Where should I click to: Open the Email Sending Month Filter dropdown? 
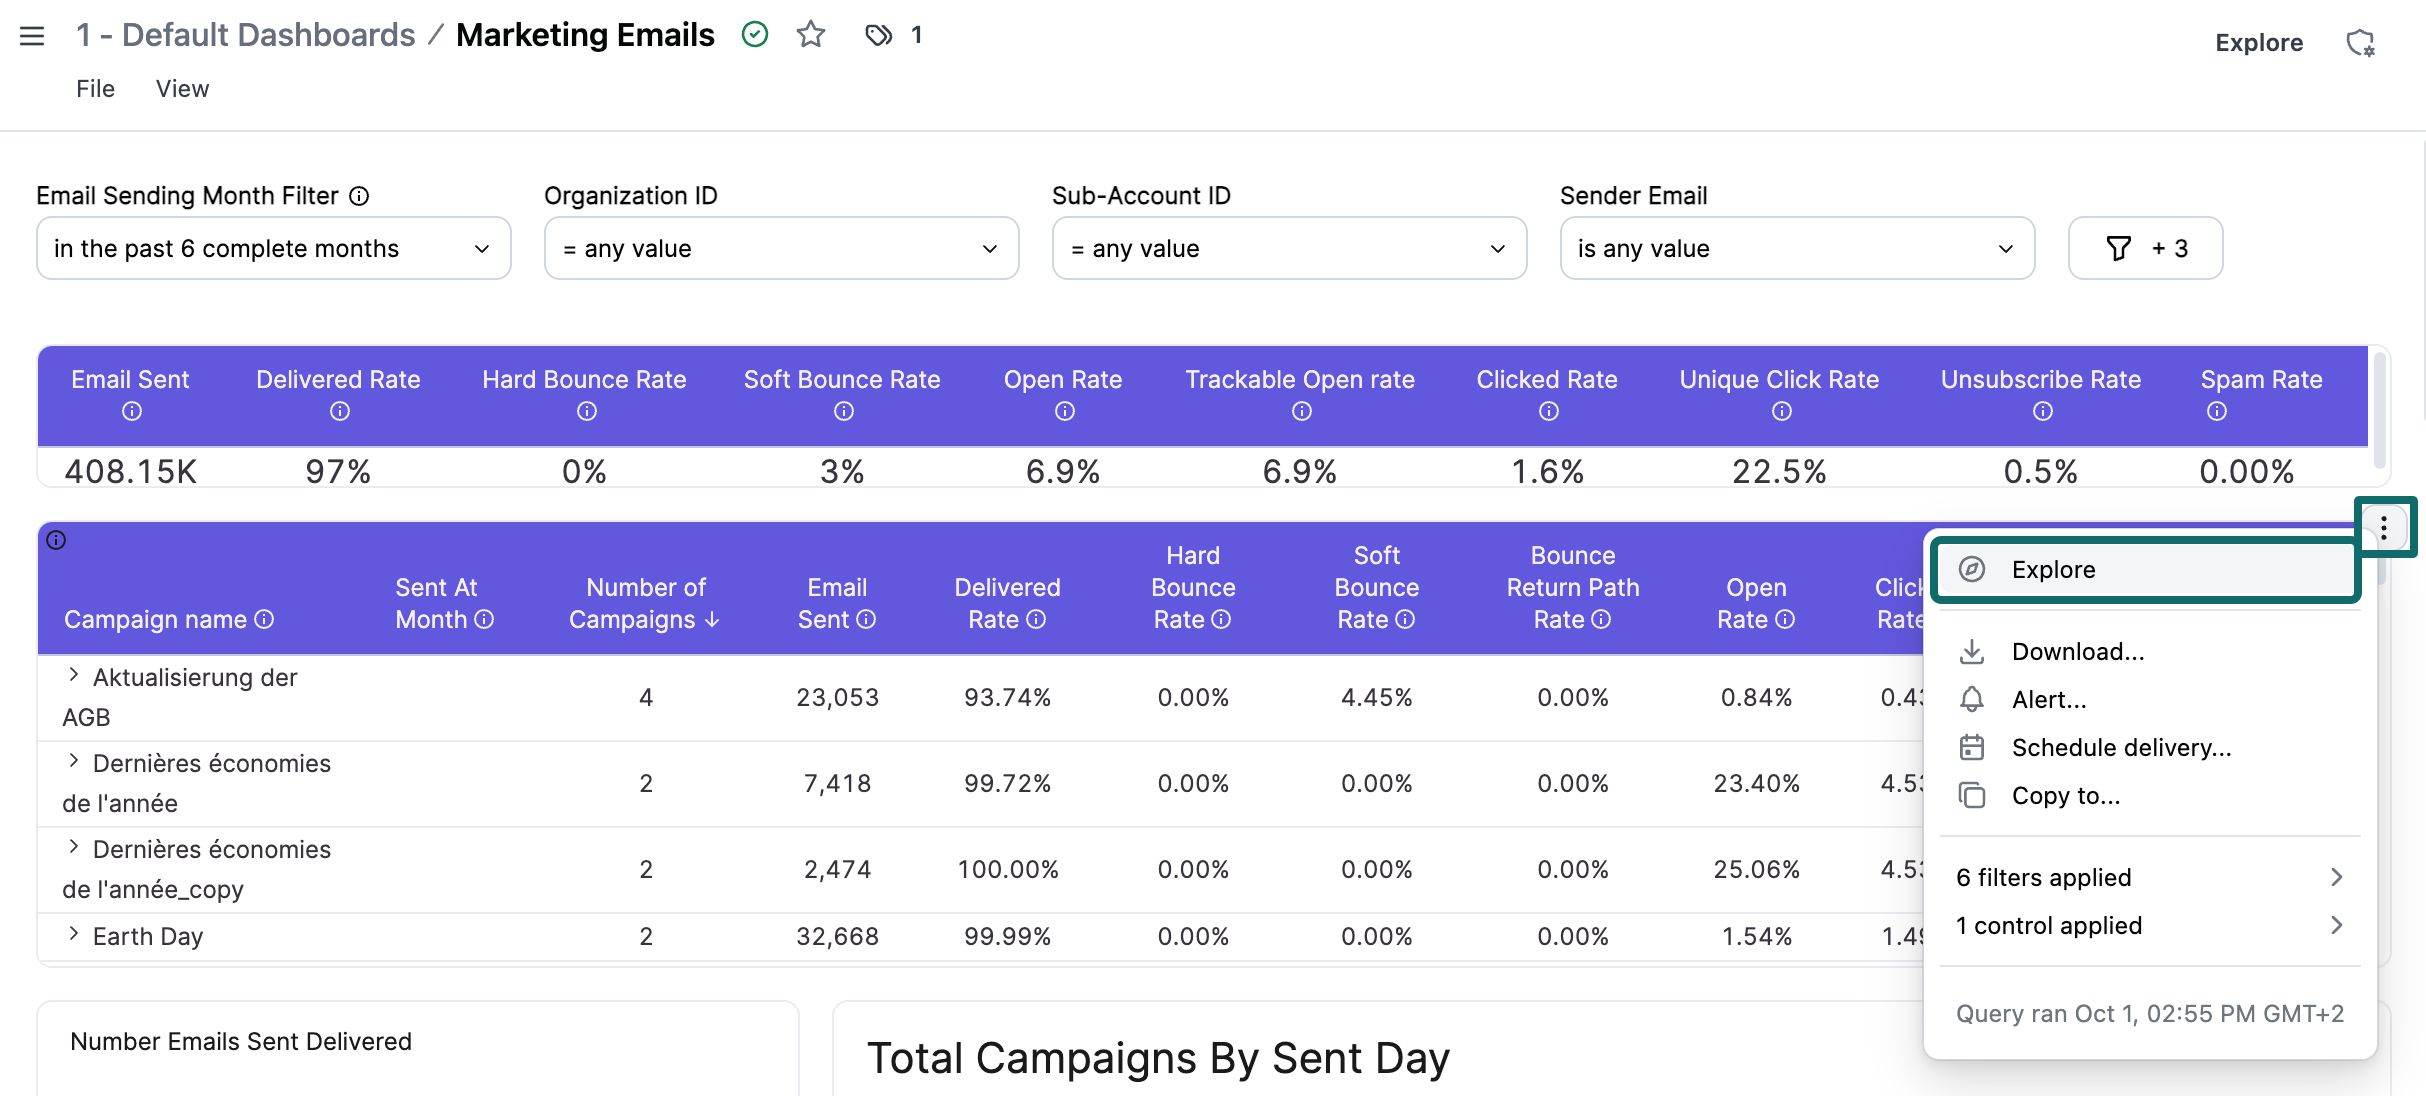coord(273,248)
